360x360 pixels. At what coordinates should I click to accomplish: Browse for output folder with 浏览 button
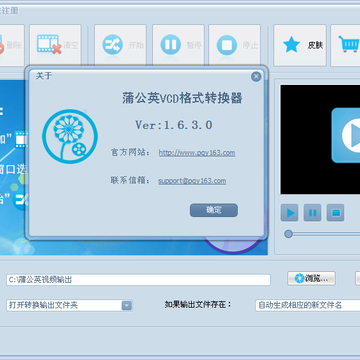coord(311,278)
